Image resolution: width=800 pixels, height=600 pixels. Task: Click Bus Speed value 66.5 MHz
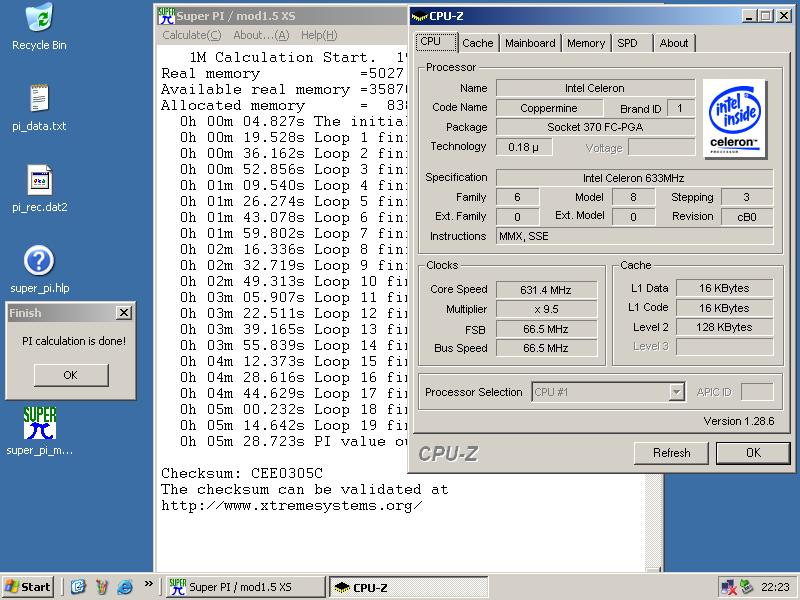coord(546,348)
